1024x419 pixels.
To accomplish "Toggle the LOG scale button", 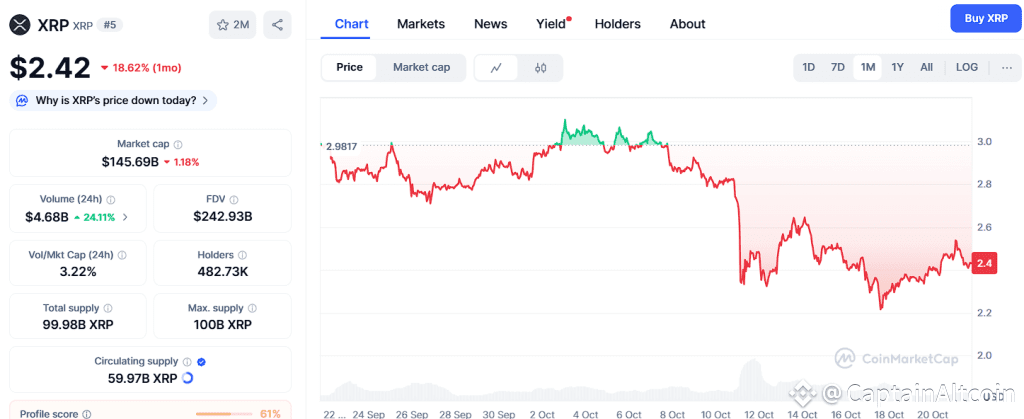I will [967, 67].
